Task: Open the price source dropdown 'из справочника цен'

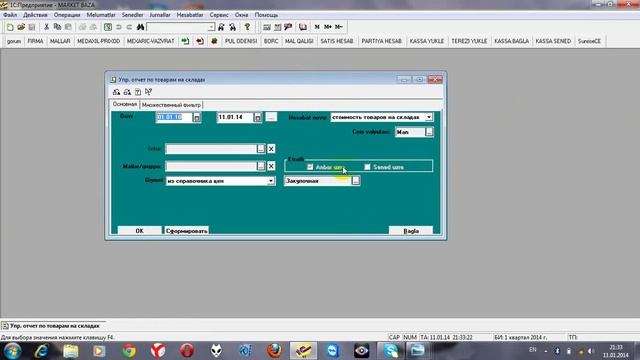Action: click(271, 181)
